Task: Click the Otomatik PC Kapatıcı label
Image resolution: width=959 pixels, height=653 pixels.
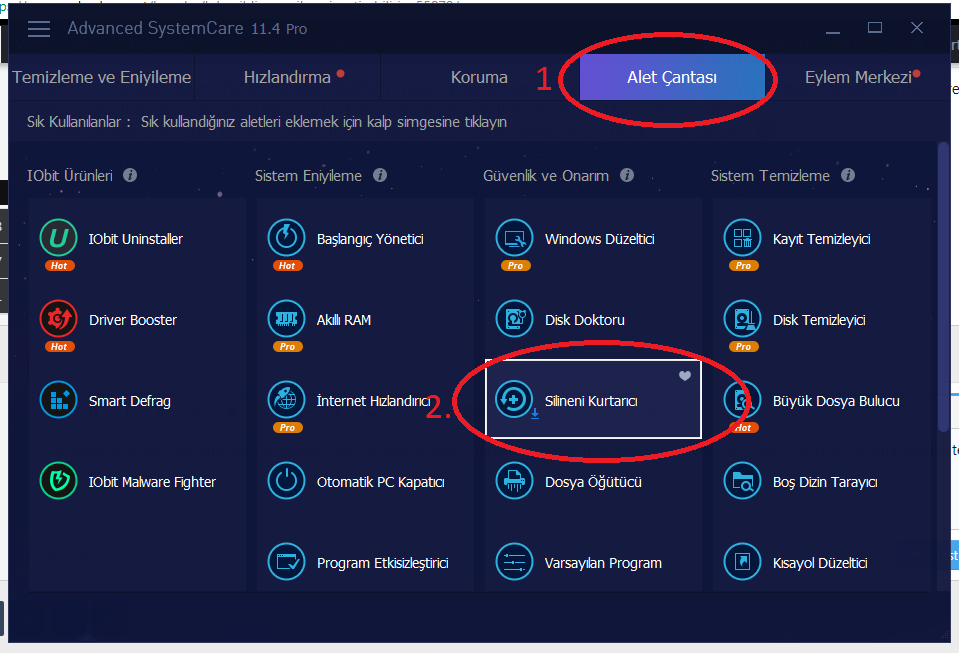Action: coord(380,482)
